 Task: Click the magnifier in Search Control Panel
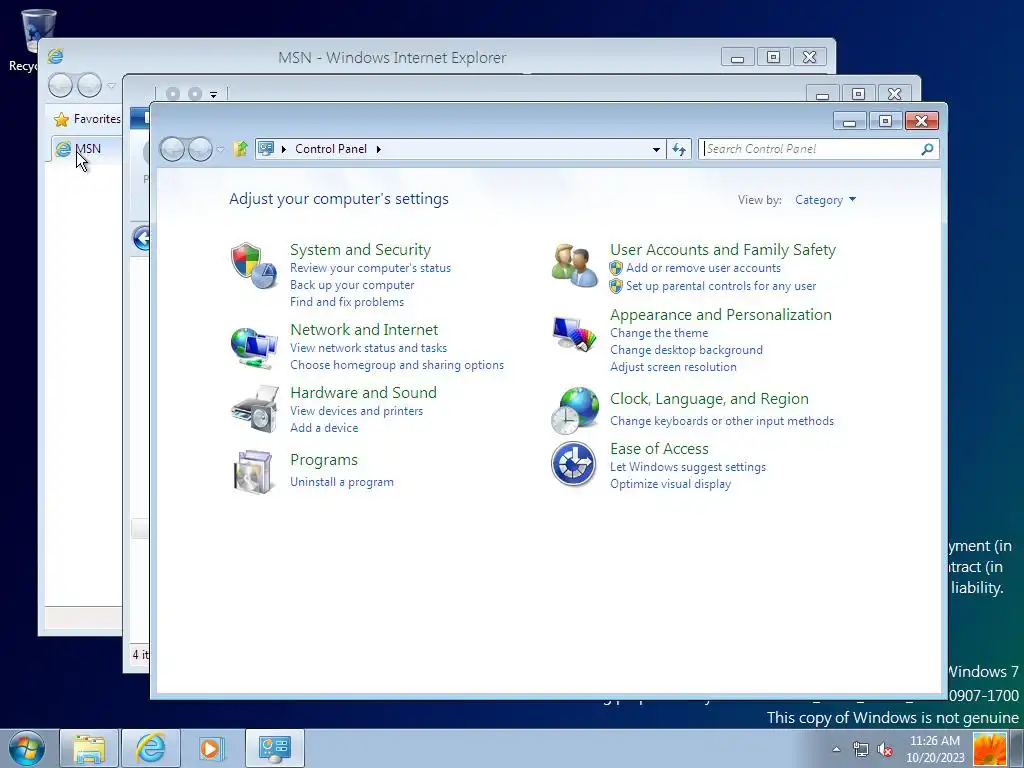pos(927,150)
